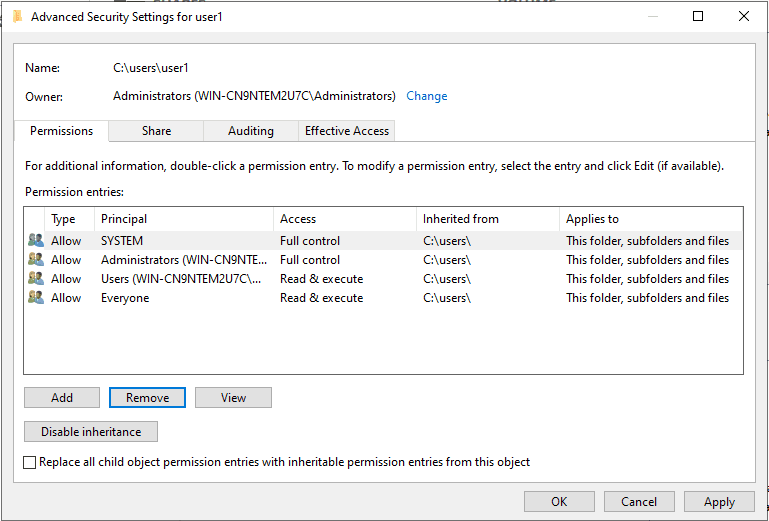
Task: Click the Everyone entry user-group icon
Action: (x=36, y=297)
